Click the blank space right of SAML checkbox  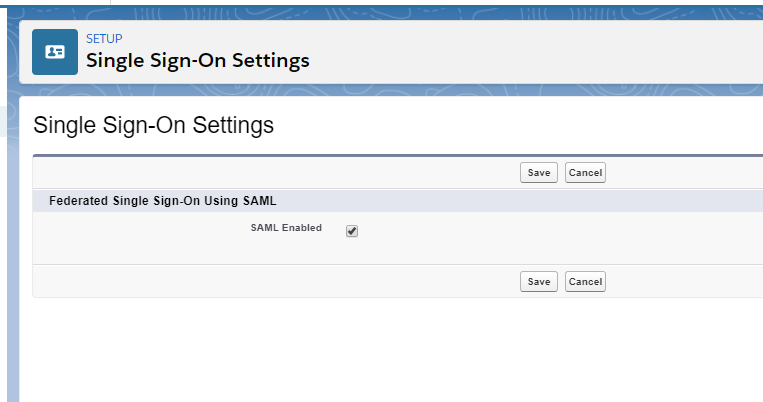(x=550, y=232)
